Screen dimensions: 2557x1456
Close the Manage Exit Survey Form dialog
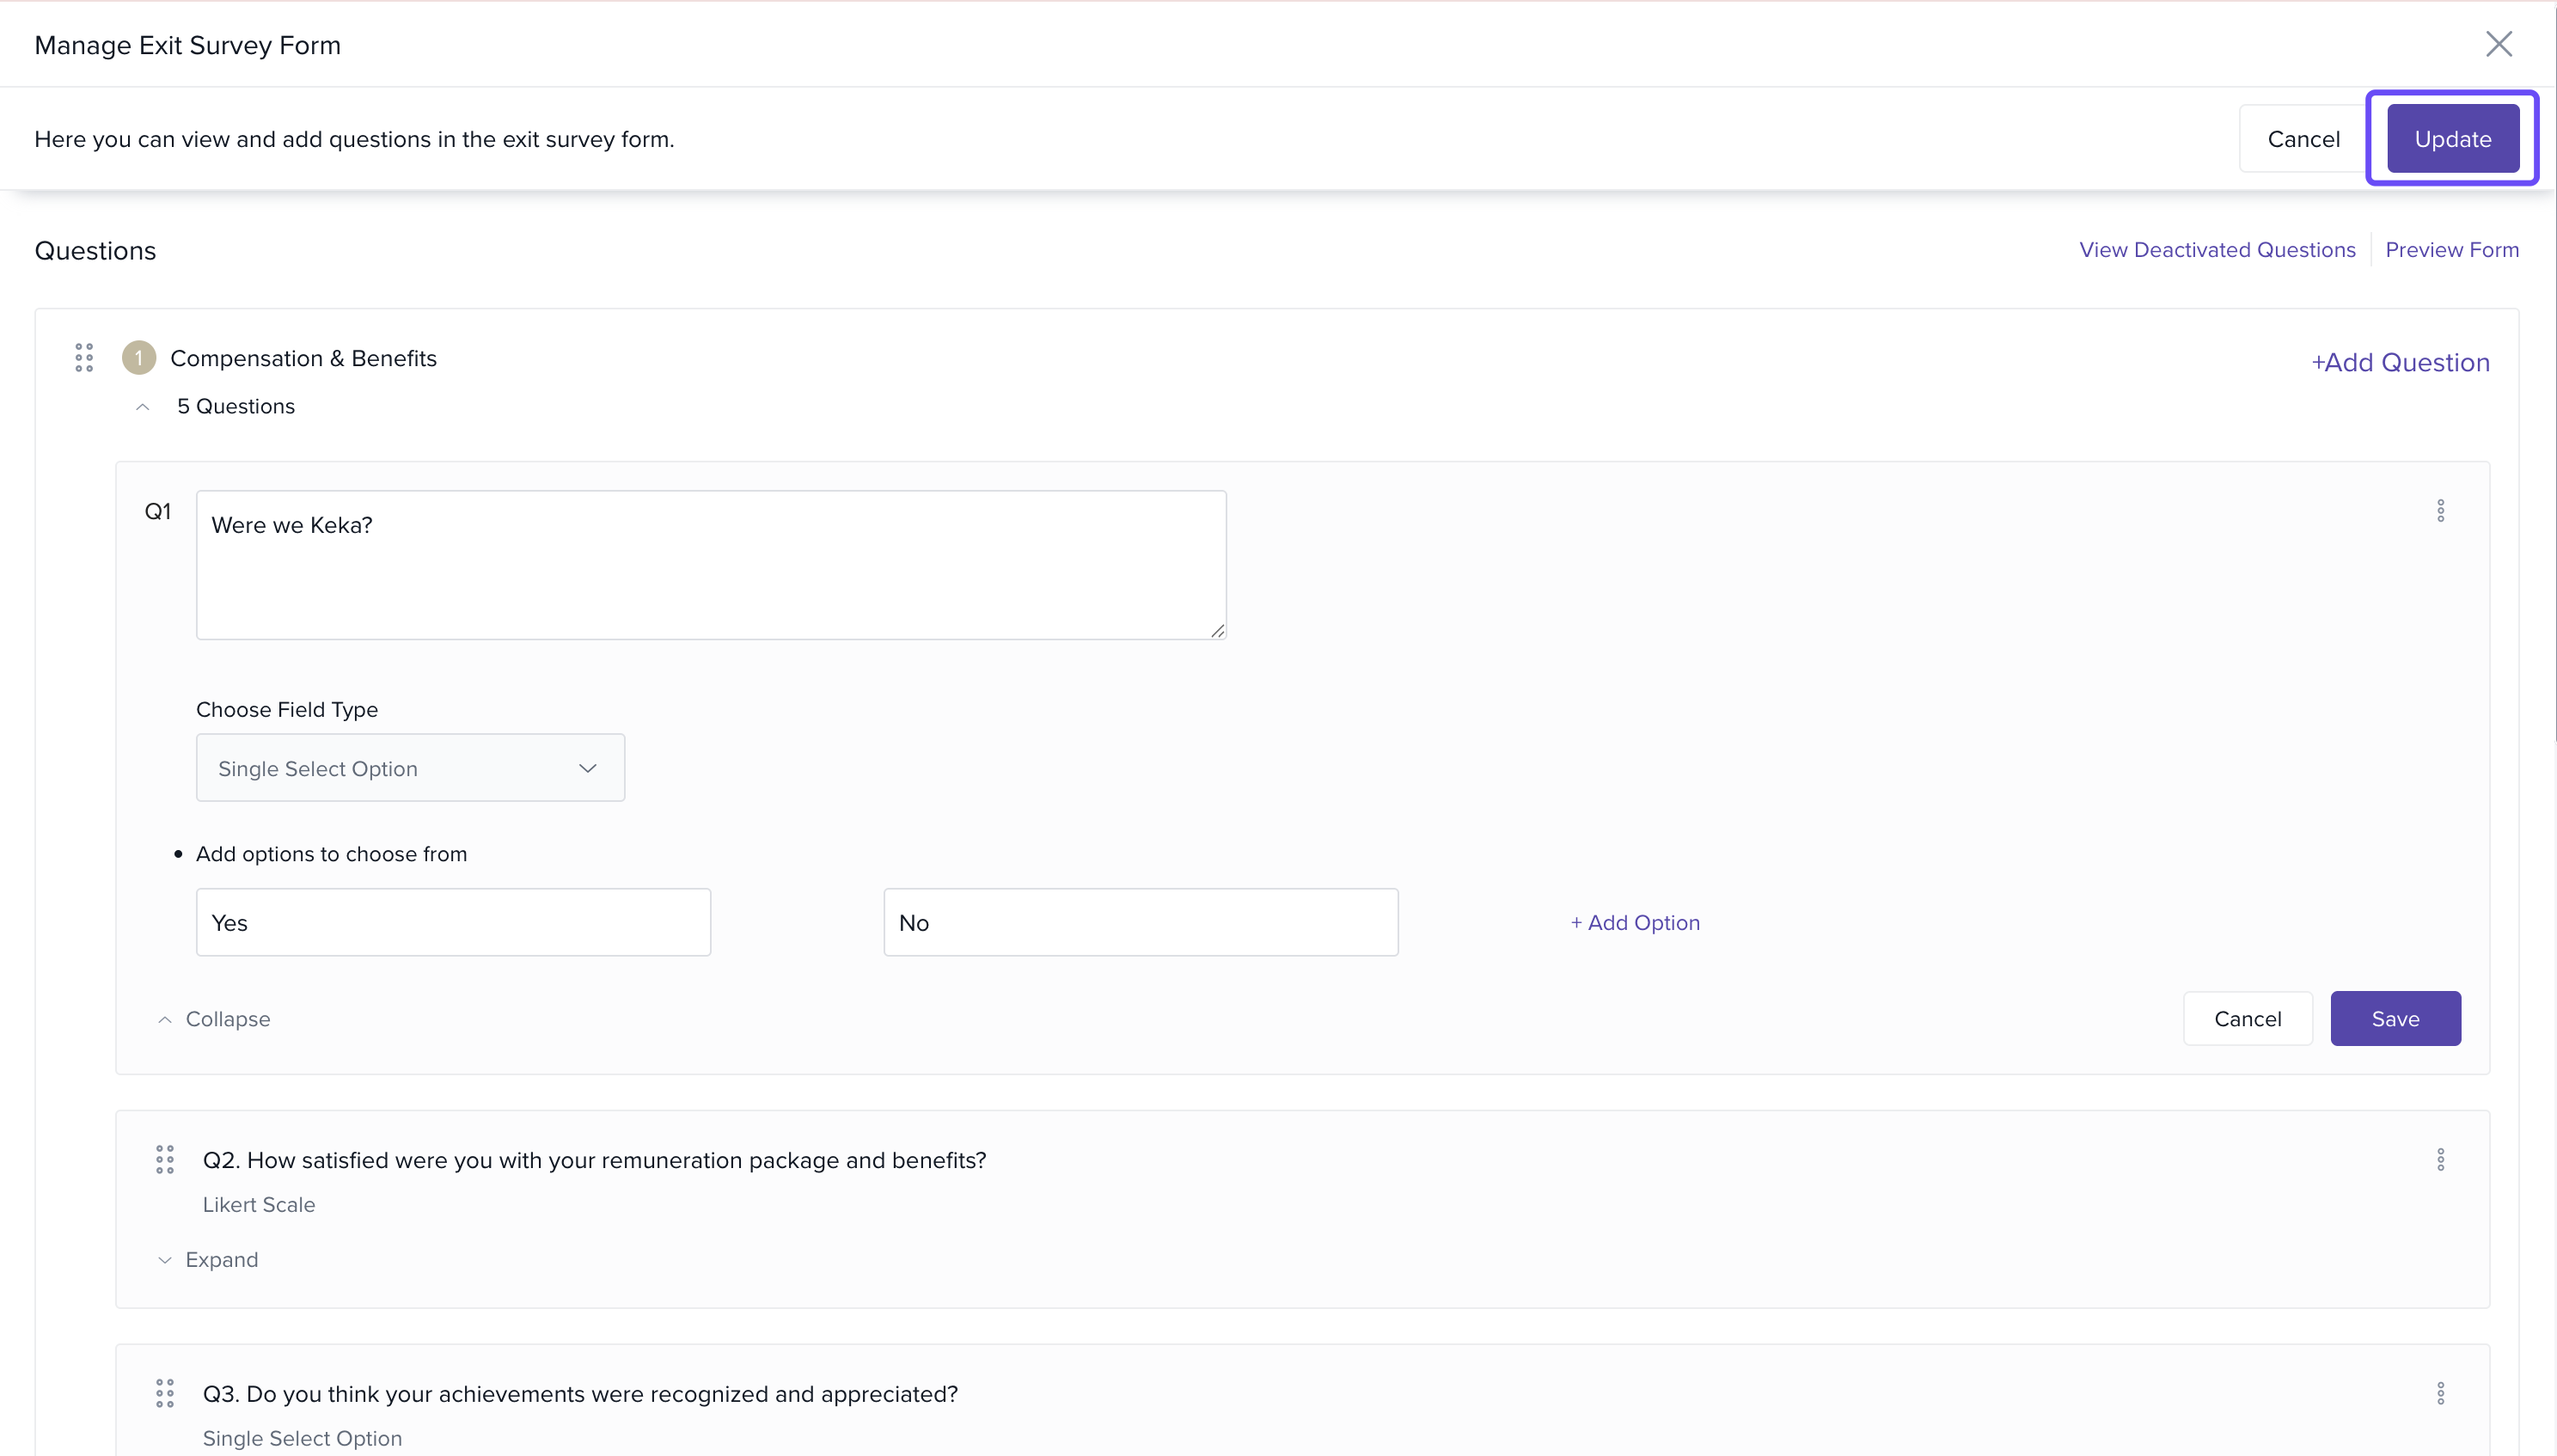point(2498,44)
